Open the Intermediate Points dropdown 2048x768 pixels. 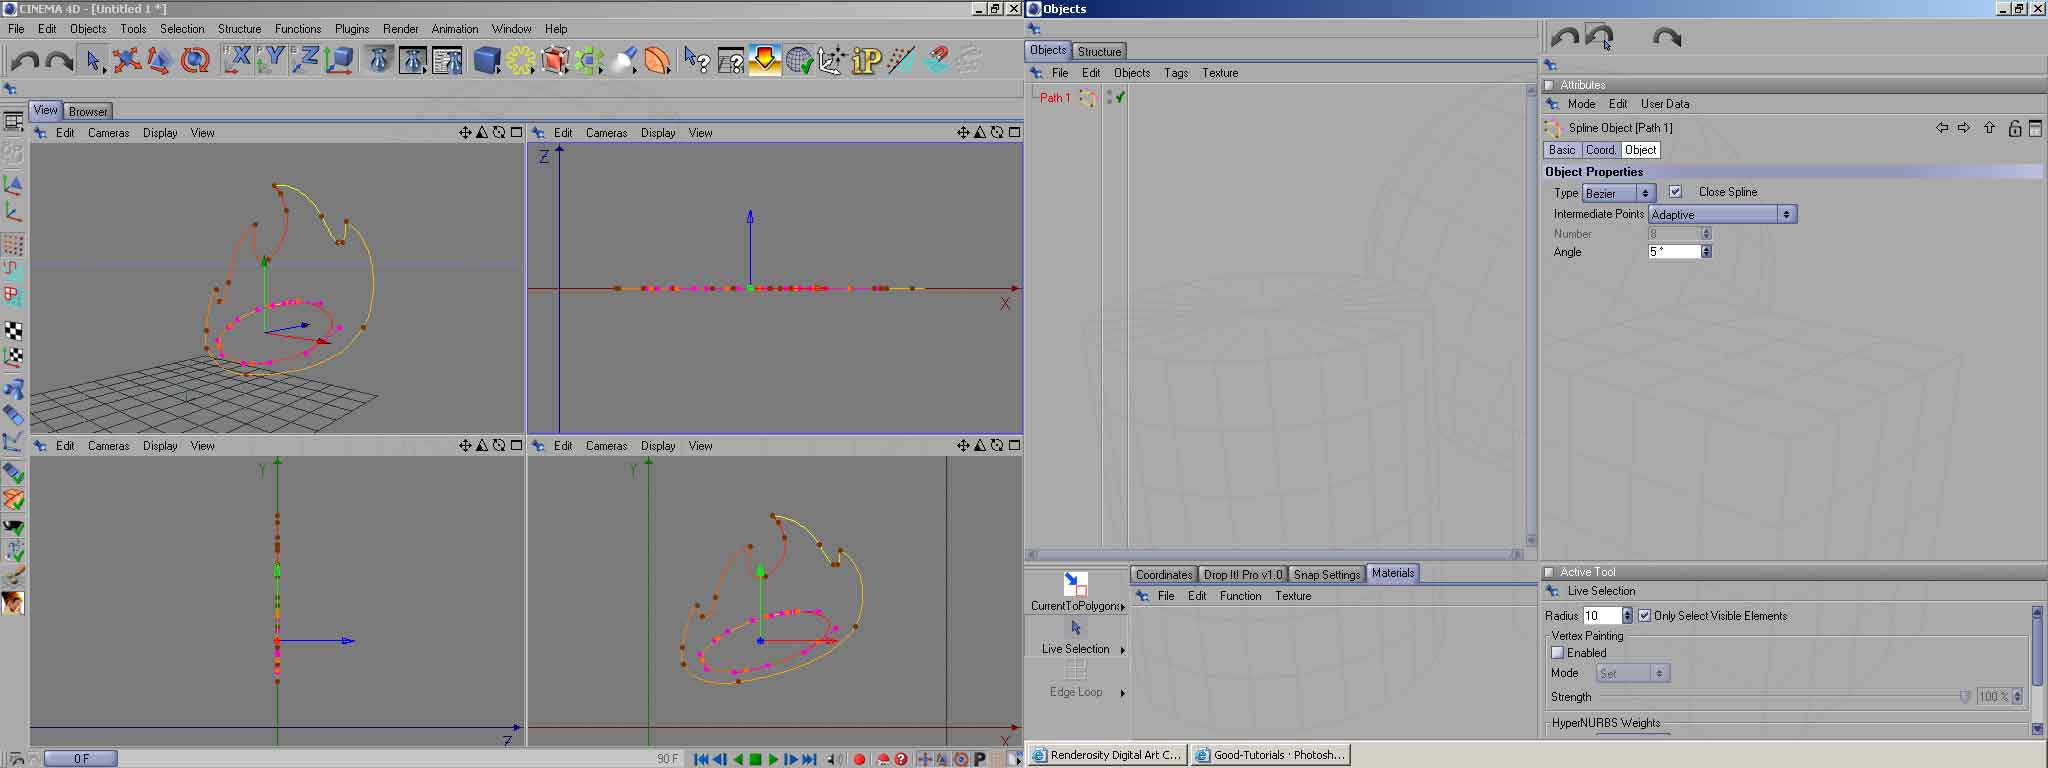click(x=1722, y=215)
